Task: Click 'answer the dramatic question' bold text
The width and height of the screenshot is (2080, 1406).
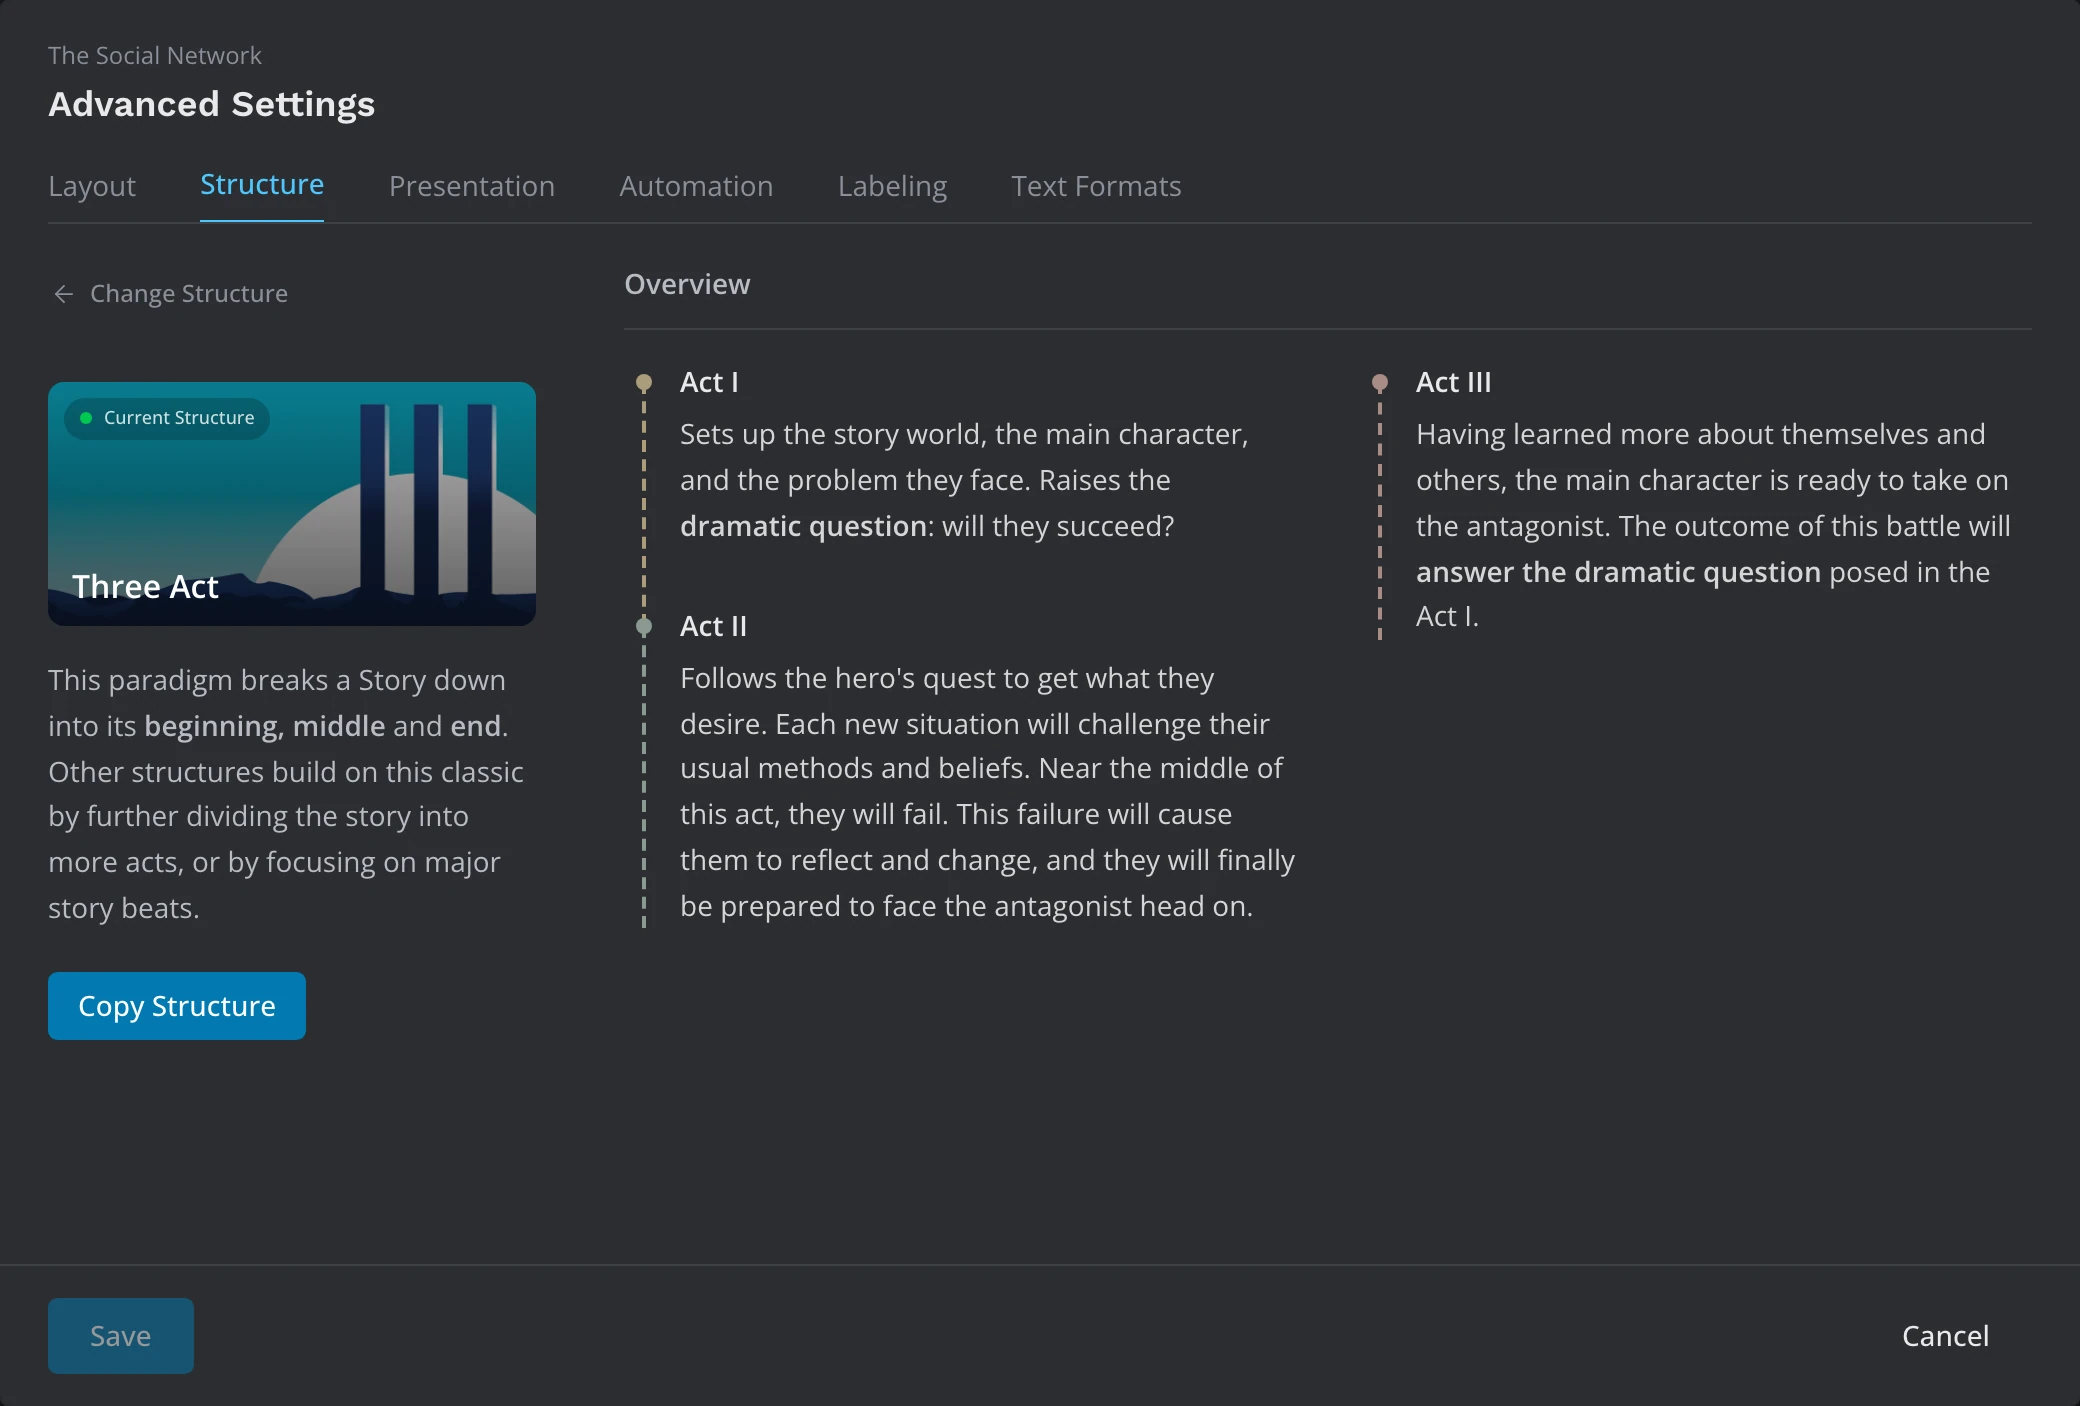Action: 1618,572
